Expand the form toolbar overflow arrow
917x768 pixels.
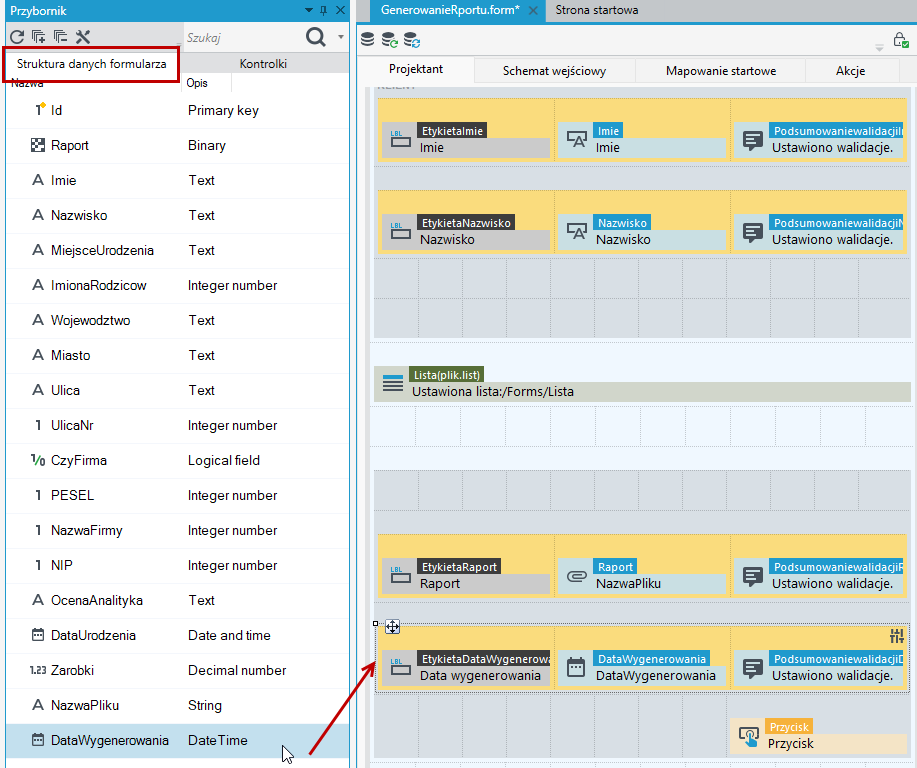click(x=879, y=47)
